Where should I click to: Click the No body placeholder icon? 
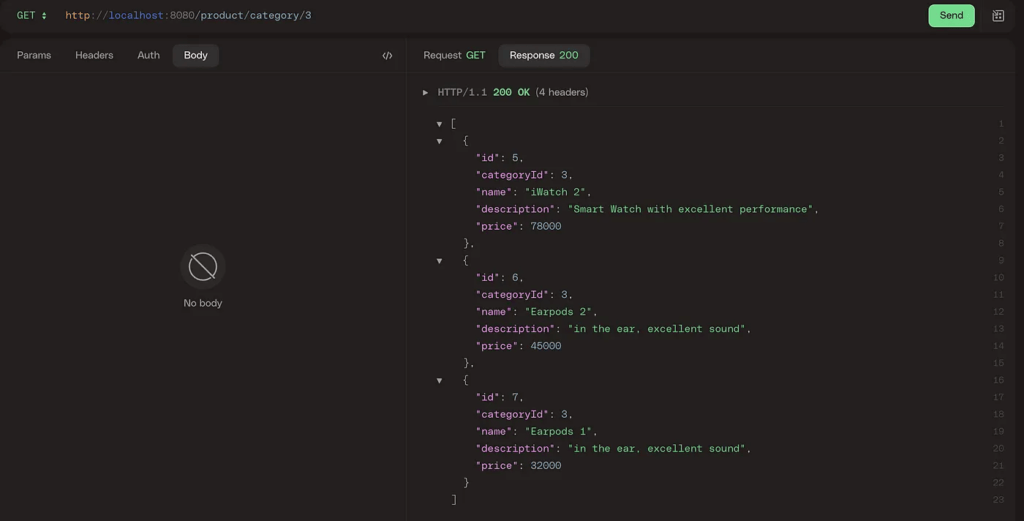coord(203,267)
